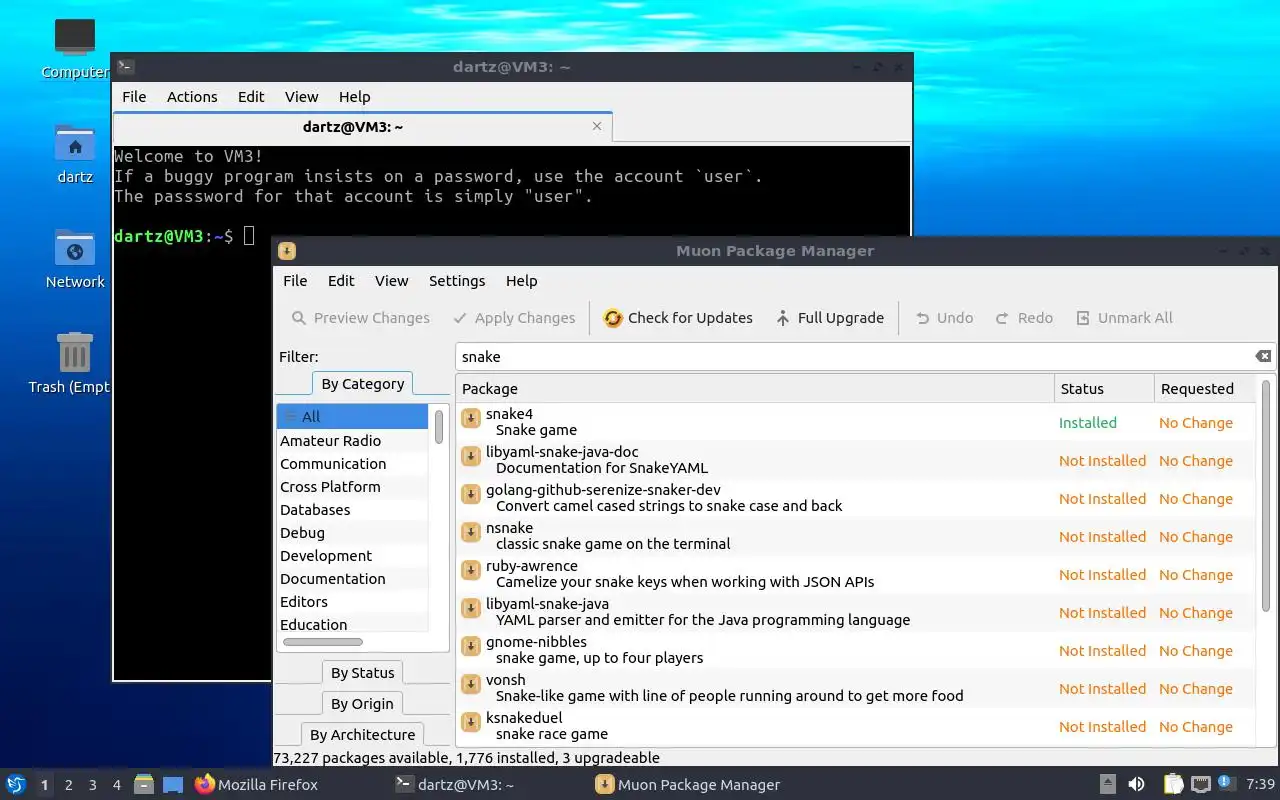
Task: Switch to the By Origin filter tab
Action: tap(363, 704)
